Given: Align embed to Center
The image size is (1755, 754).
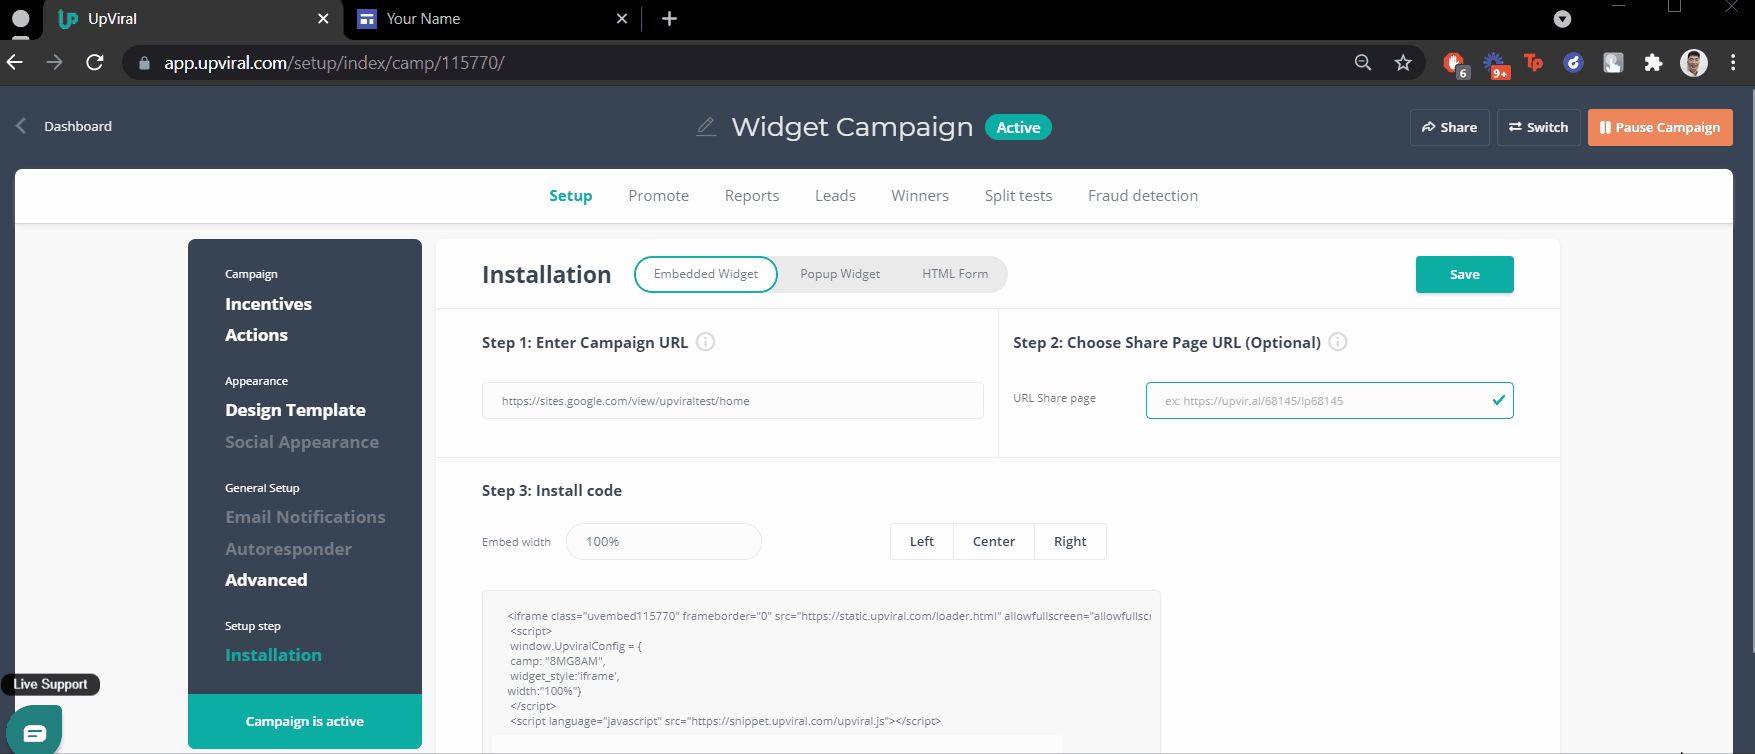Looking at the screenshot, I should [994, 541].
